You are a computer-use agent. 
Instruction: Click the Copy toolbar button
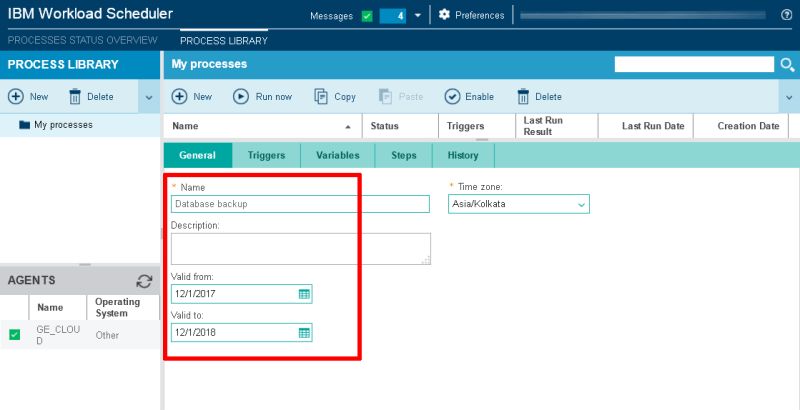point(335,96)
